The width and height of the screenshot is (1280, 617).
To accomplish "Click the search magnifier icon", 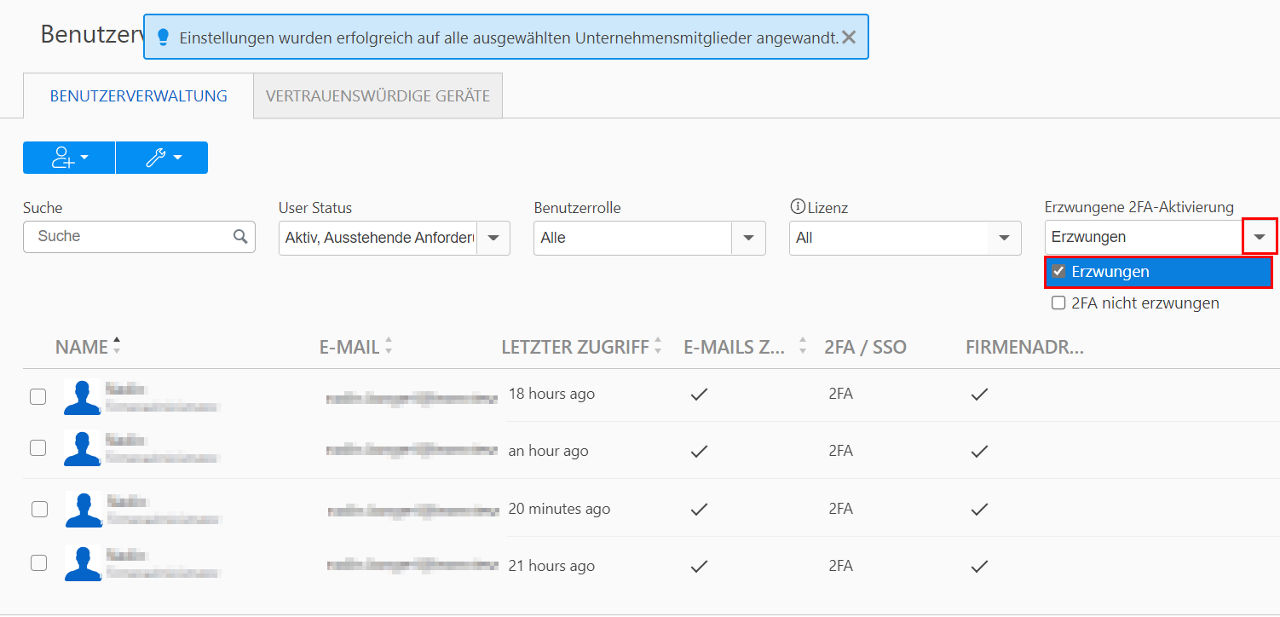I will tap(240, 237).
